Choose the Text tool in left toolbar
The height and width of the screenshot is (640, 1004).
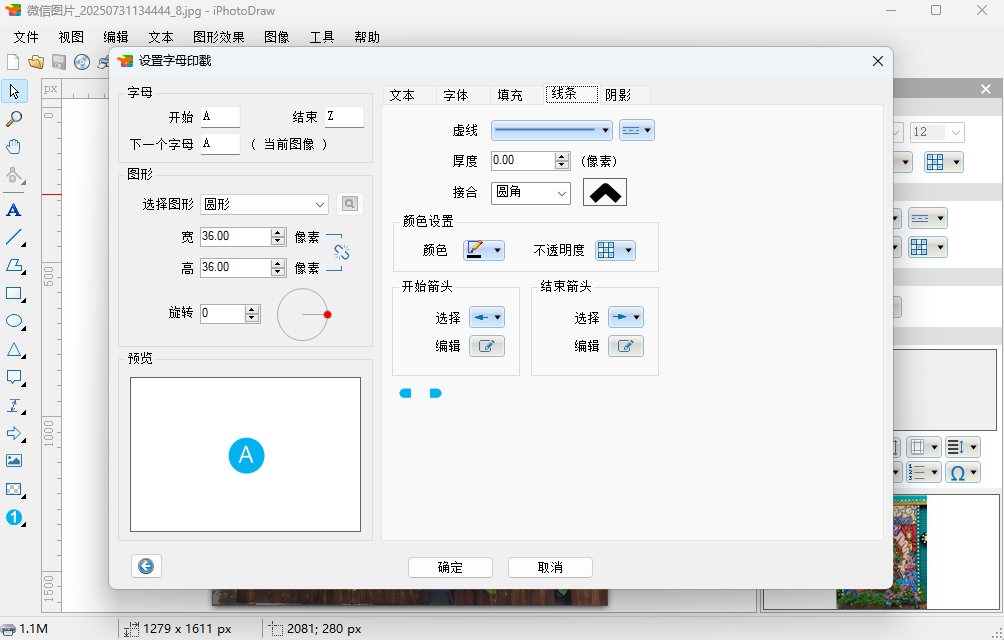pos(14,210)
